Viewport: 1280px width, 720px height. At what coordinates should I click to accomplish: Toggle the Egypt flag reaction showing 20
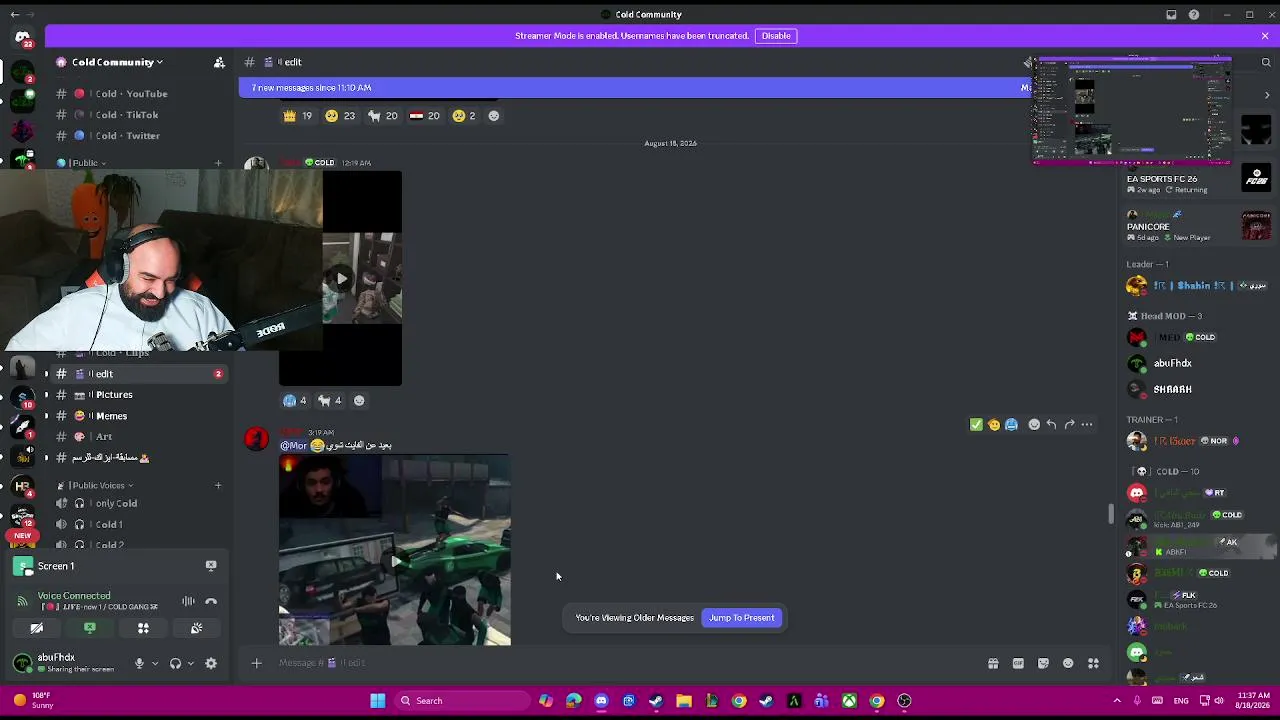(x=424, y=116)
